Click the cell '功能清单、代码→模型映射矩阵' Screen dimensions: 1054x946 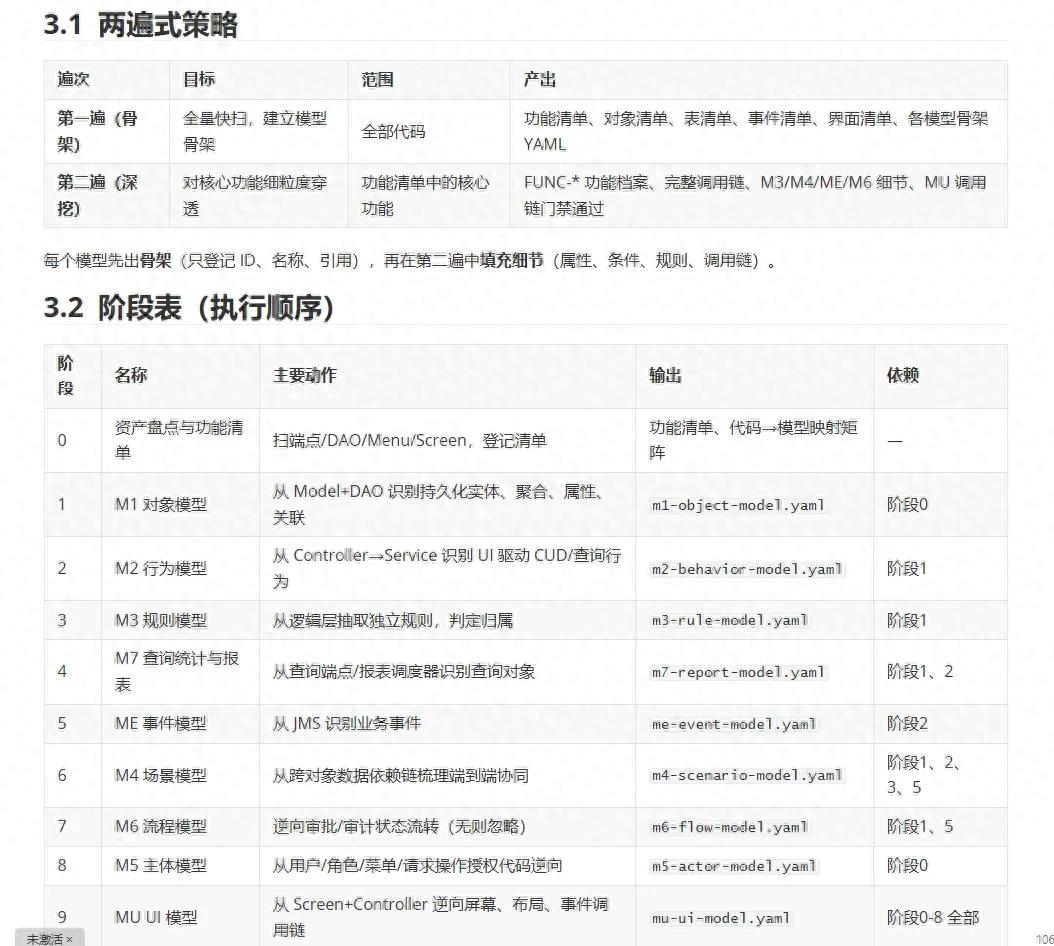tap(753, 440)
